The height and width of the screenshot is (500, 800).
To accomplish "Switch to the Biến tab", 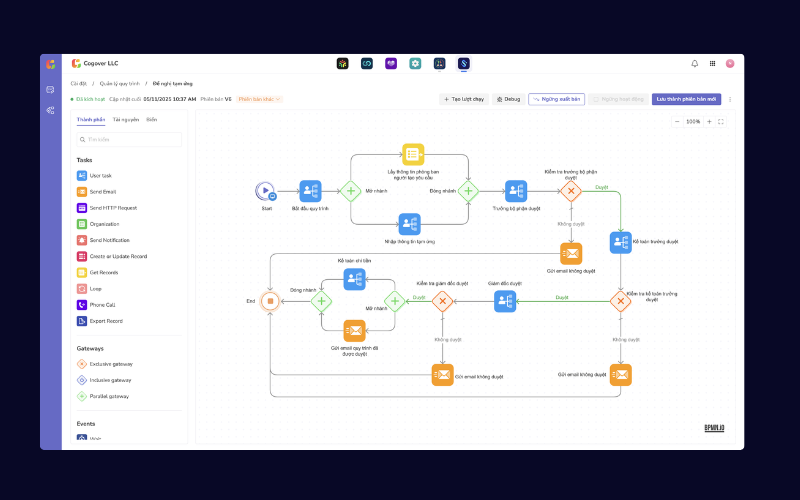I will [x=152, y=120].
